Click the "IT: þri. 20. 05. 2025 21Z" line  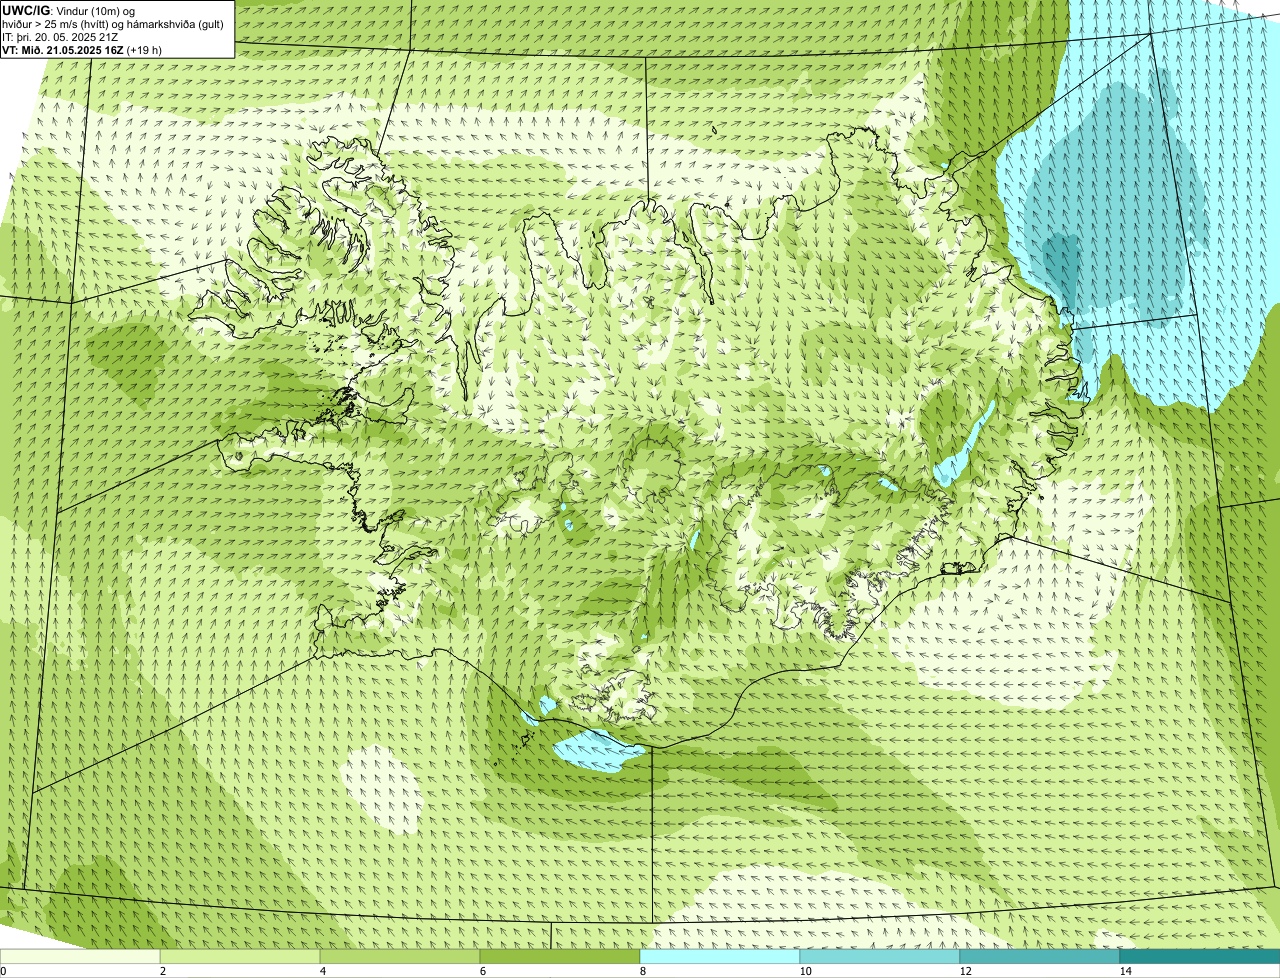coord(61,36)
